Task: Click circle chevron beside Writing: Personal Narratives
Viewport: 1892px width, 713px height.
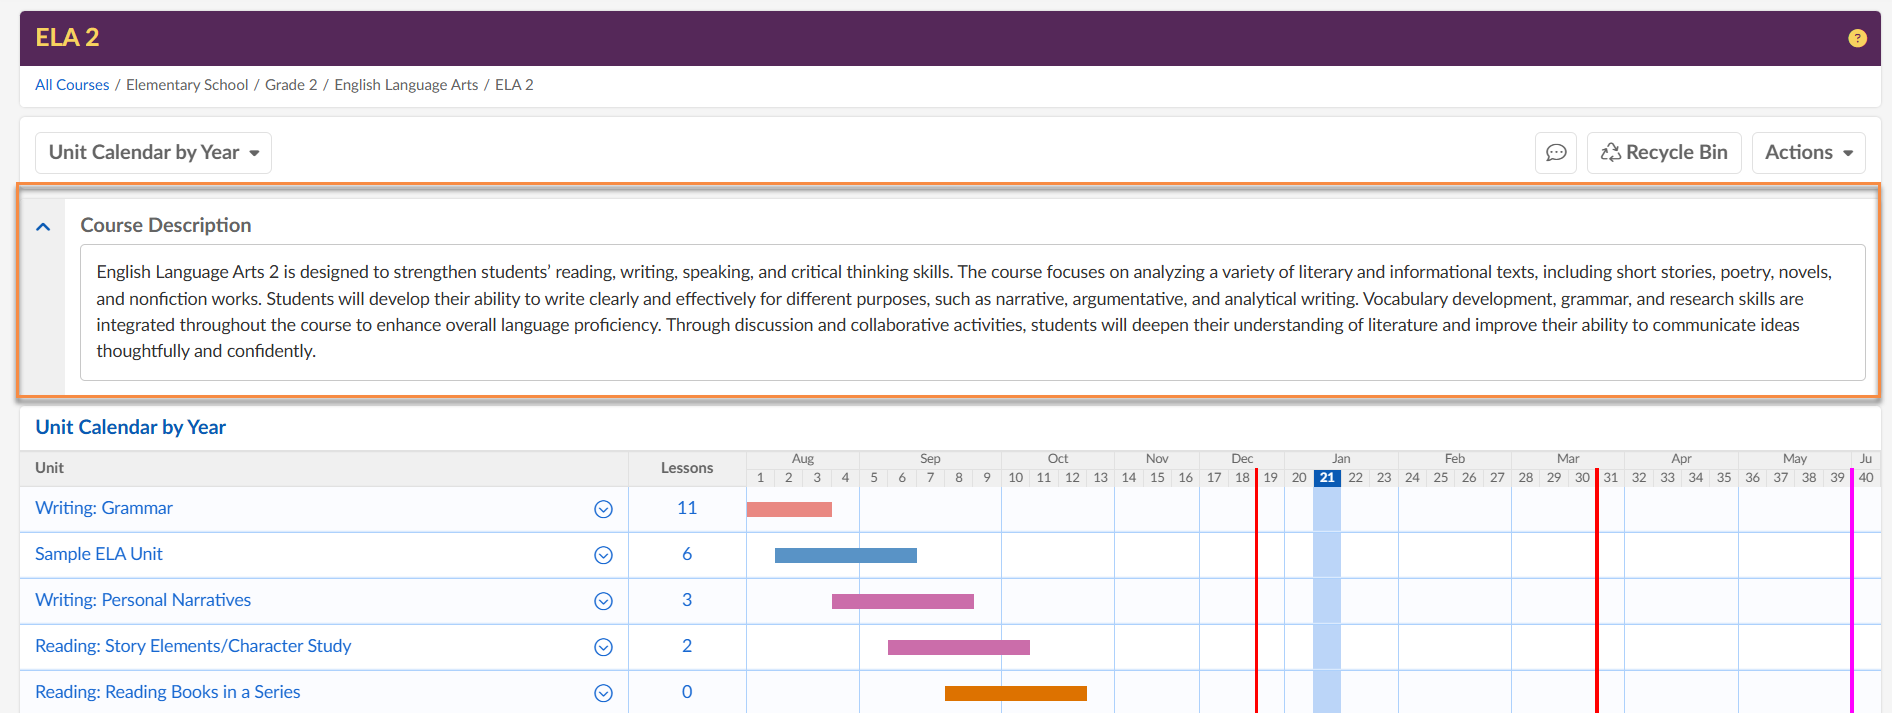Action: coord(603,601)
